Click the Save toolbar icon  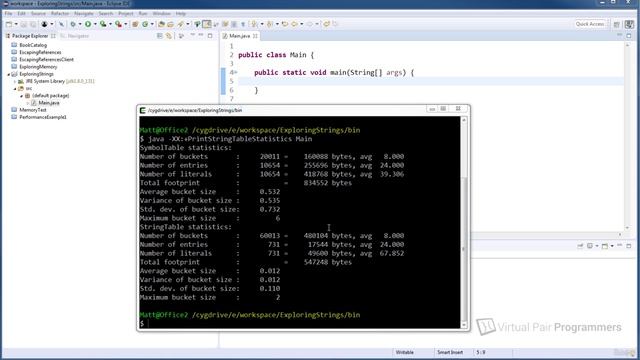point(24,24)
